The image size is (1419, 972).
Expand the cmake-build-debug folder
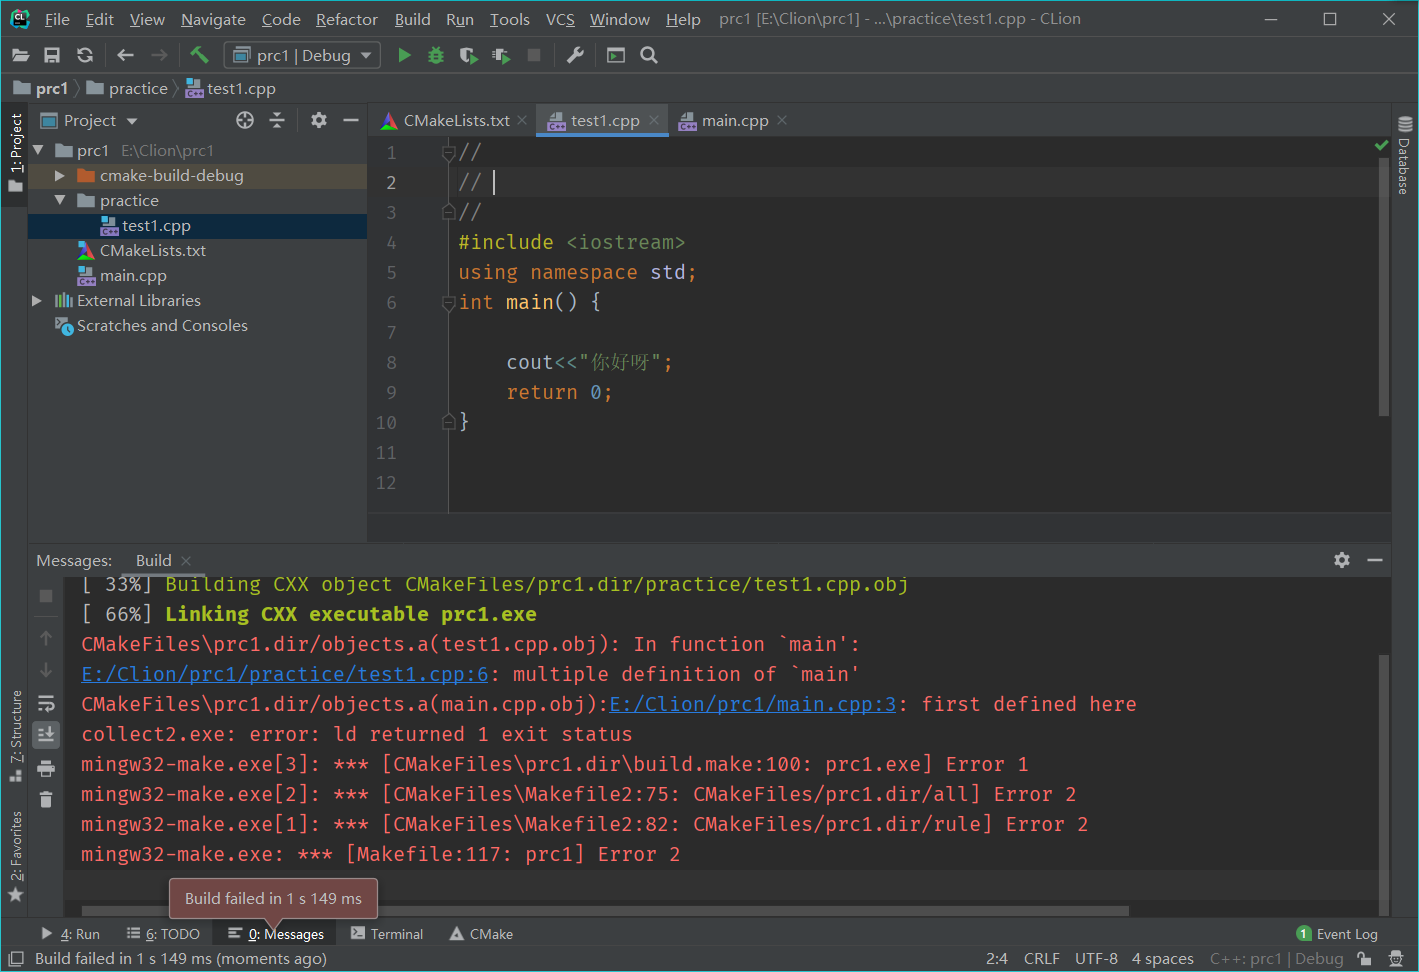coord(59,174)
